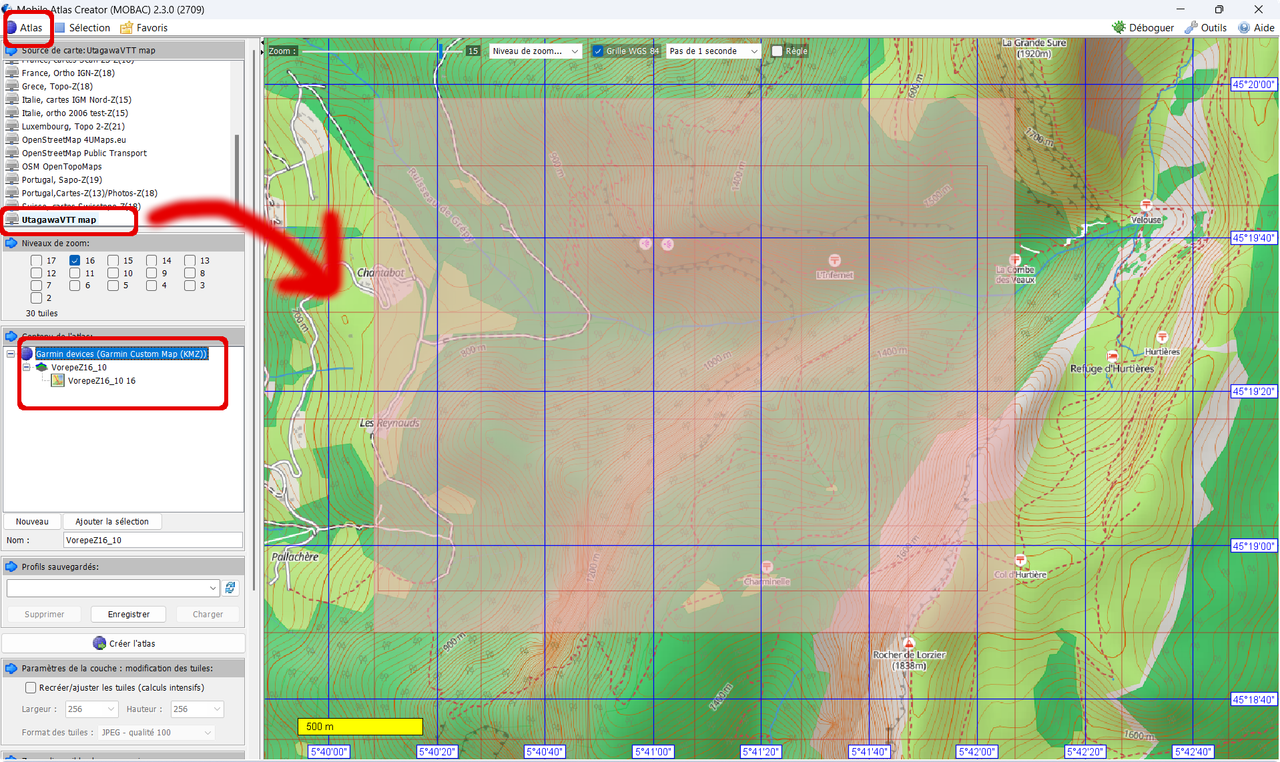Select Italie, ortho 2006 test-Z(15) source

coord(75,113)
